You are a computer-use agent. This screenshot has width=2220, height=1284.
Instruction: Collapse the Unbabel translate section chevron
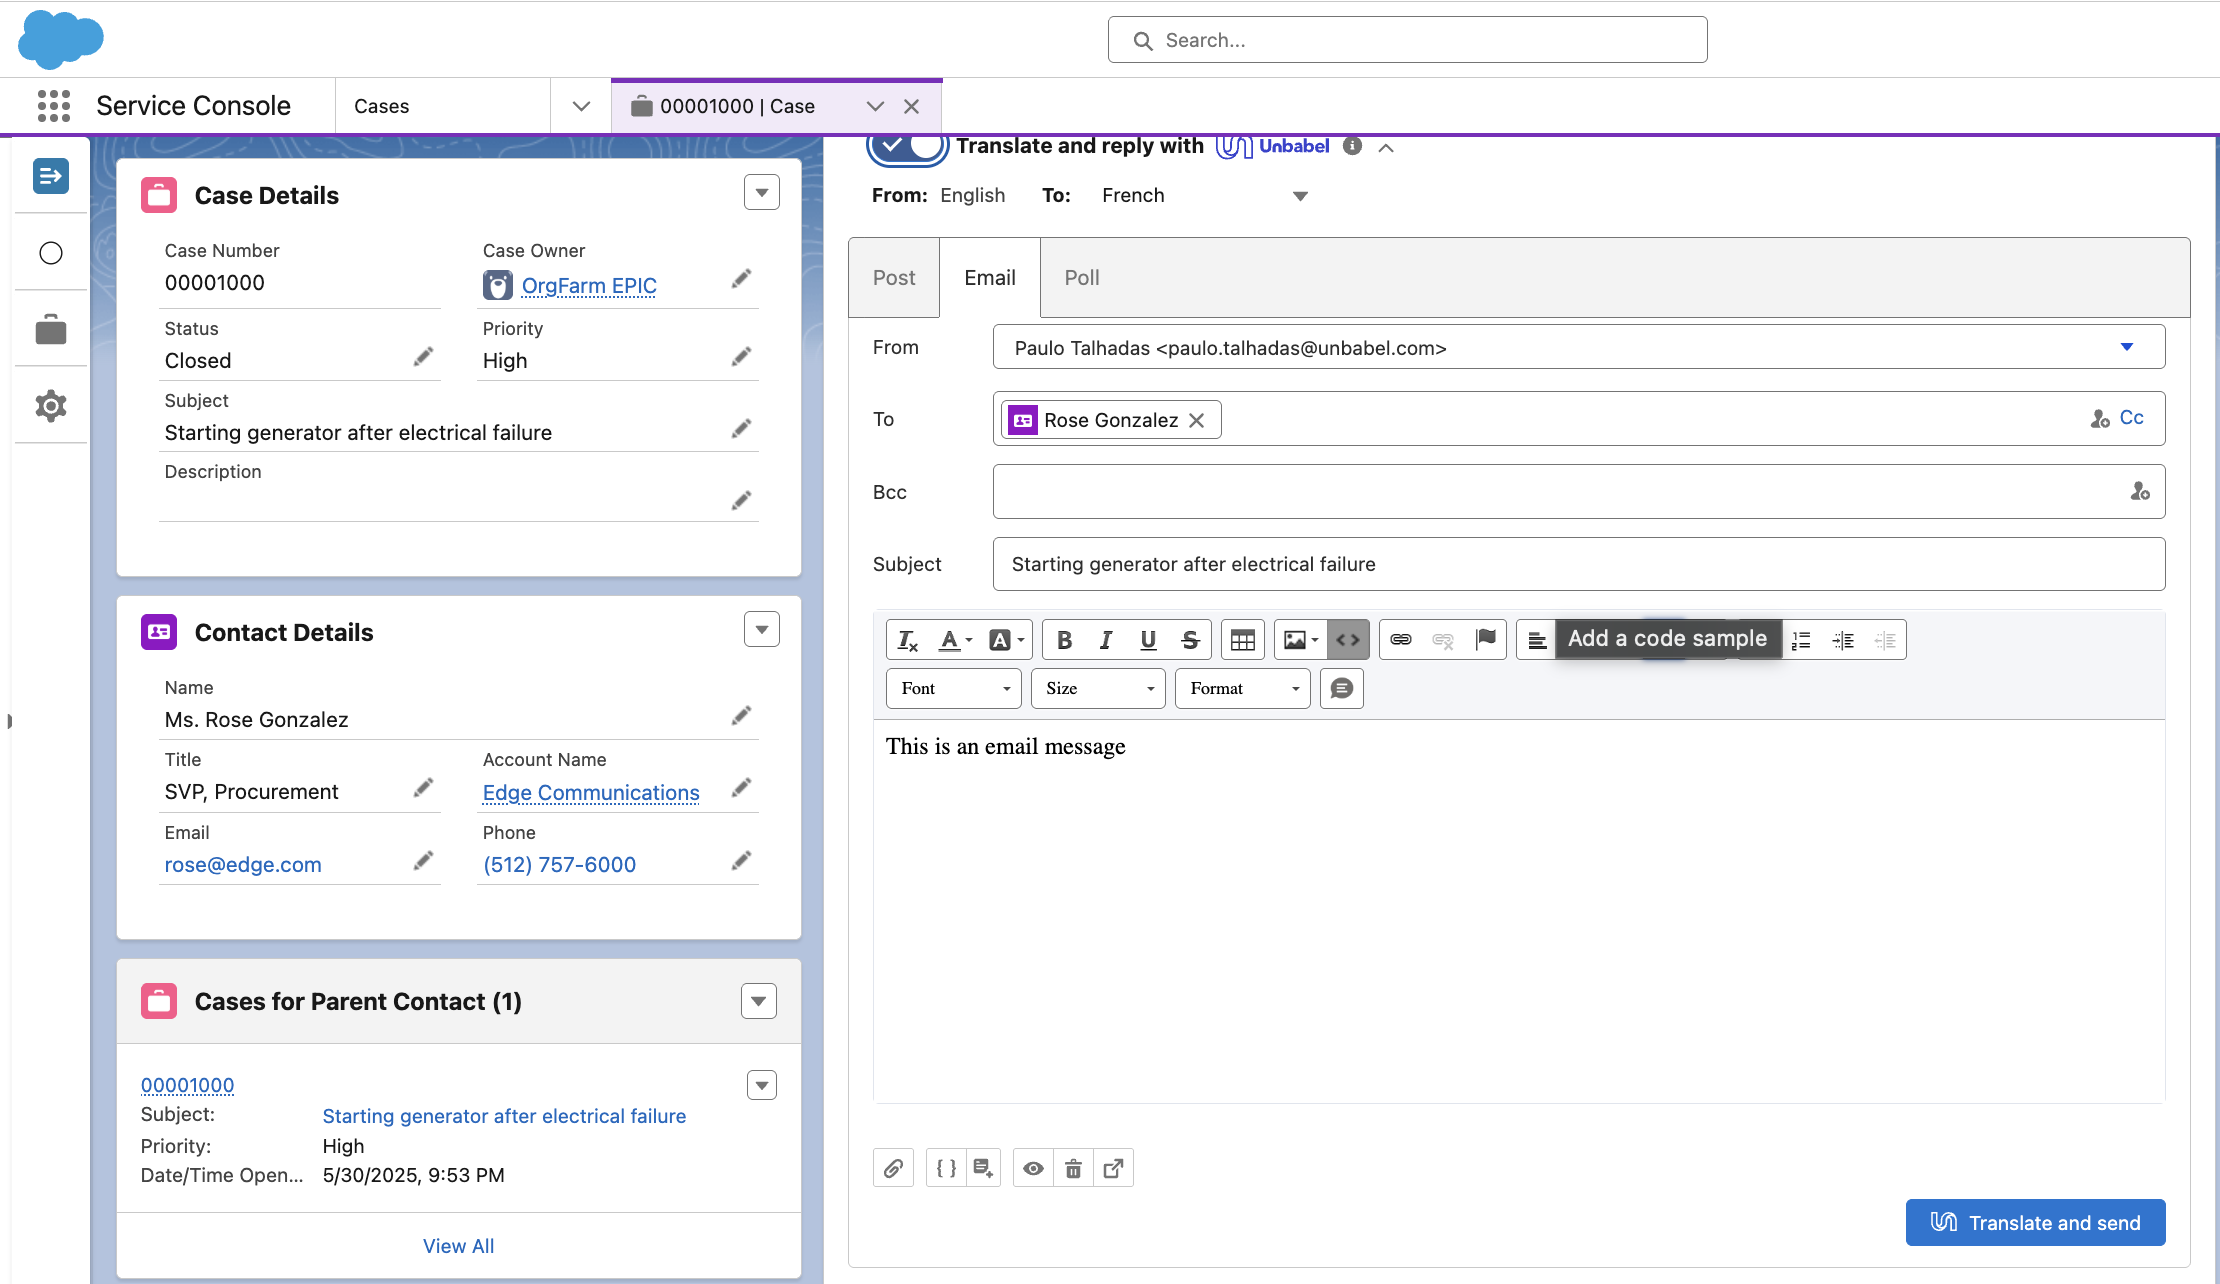pos(1386,148)
